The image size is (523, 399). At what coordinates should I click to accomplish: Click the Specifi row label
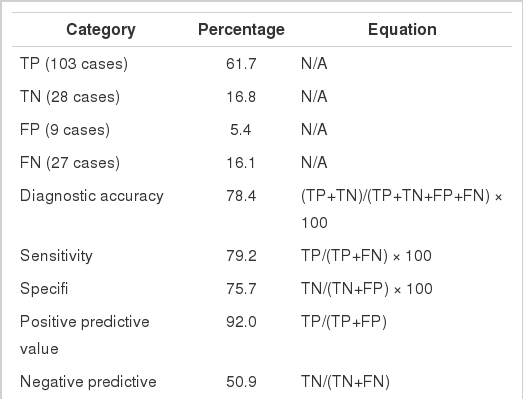(44, 289)
